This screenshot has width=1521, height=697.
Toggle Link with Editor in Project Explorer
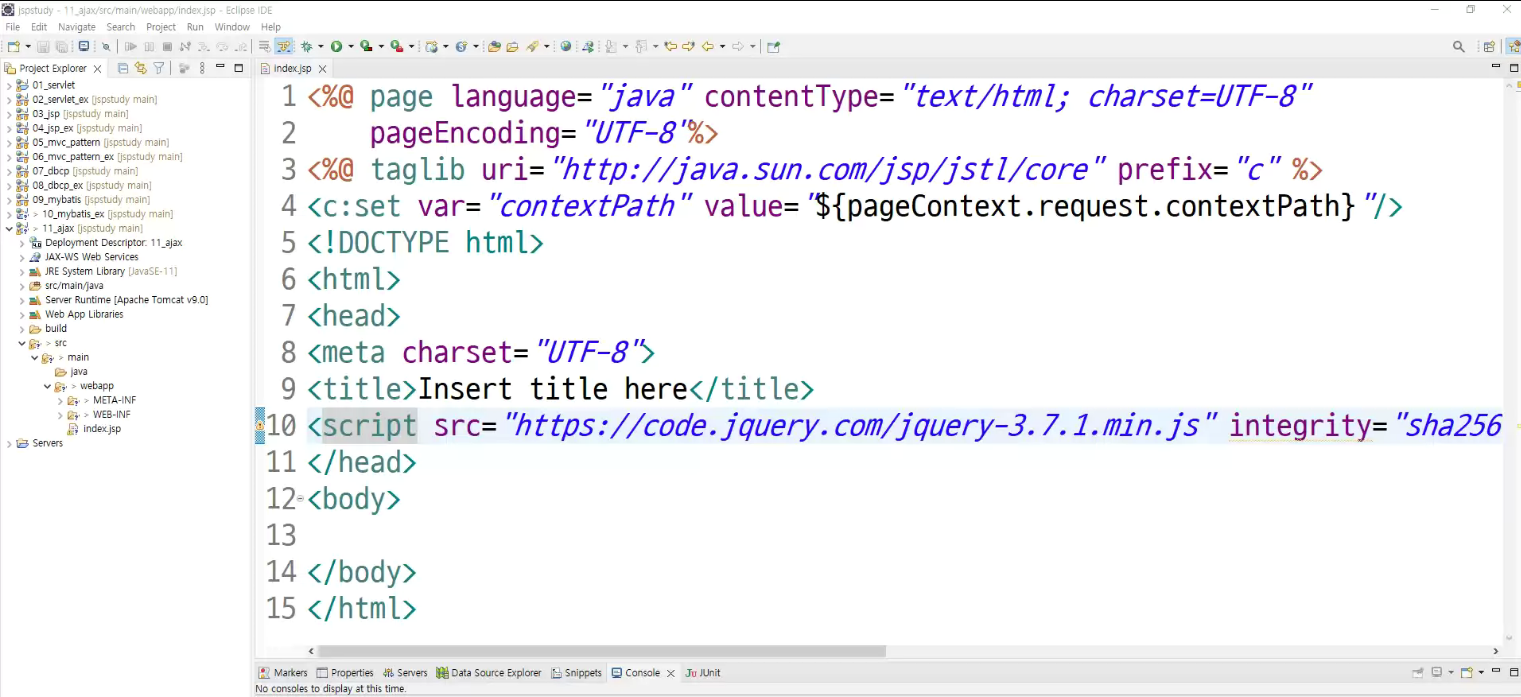coord(141,68)
